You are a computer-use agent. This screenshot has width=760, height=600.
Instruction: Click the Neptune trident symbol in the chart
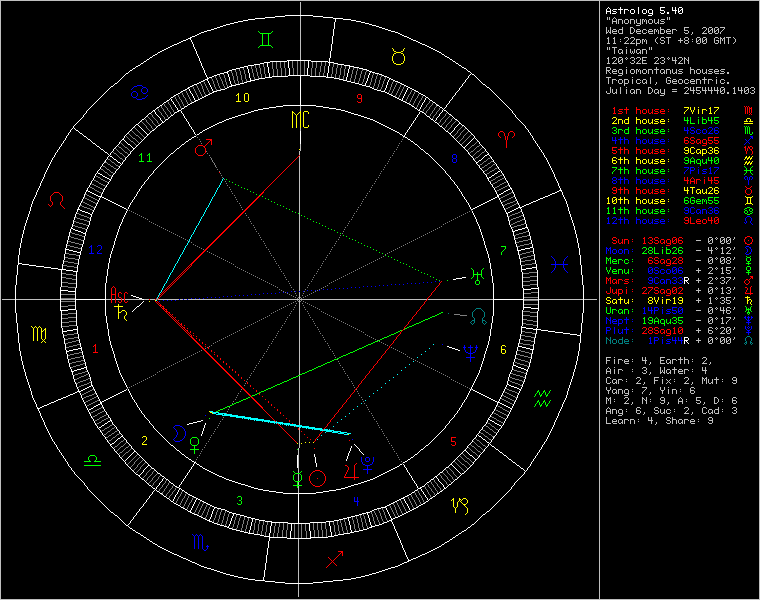pos(470,352)
